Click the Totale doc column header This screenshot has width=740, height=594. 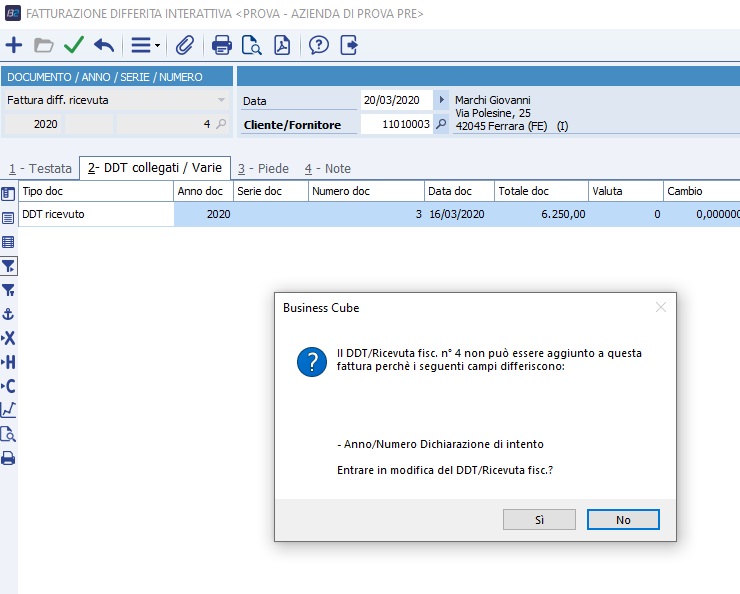(x=541, y=191)
